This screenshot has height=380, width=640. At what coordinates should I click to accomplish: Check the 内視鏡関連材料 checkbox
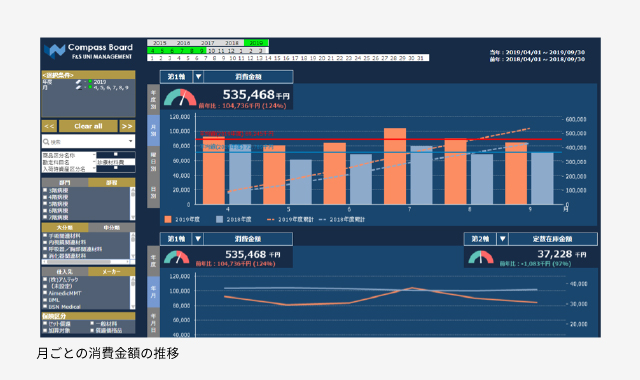click(x=45, y=242)
